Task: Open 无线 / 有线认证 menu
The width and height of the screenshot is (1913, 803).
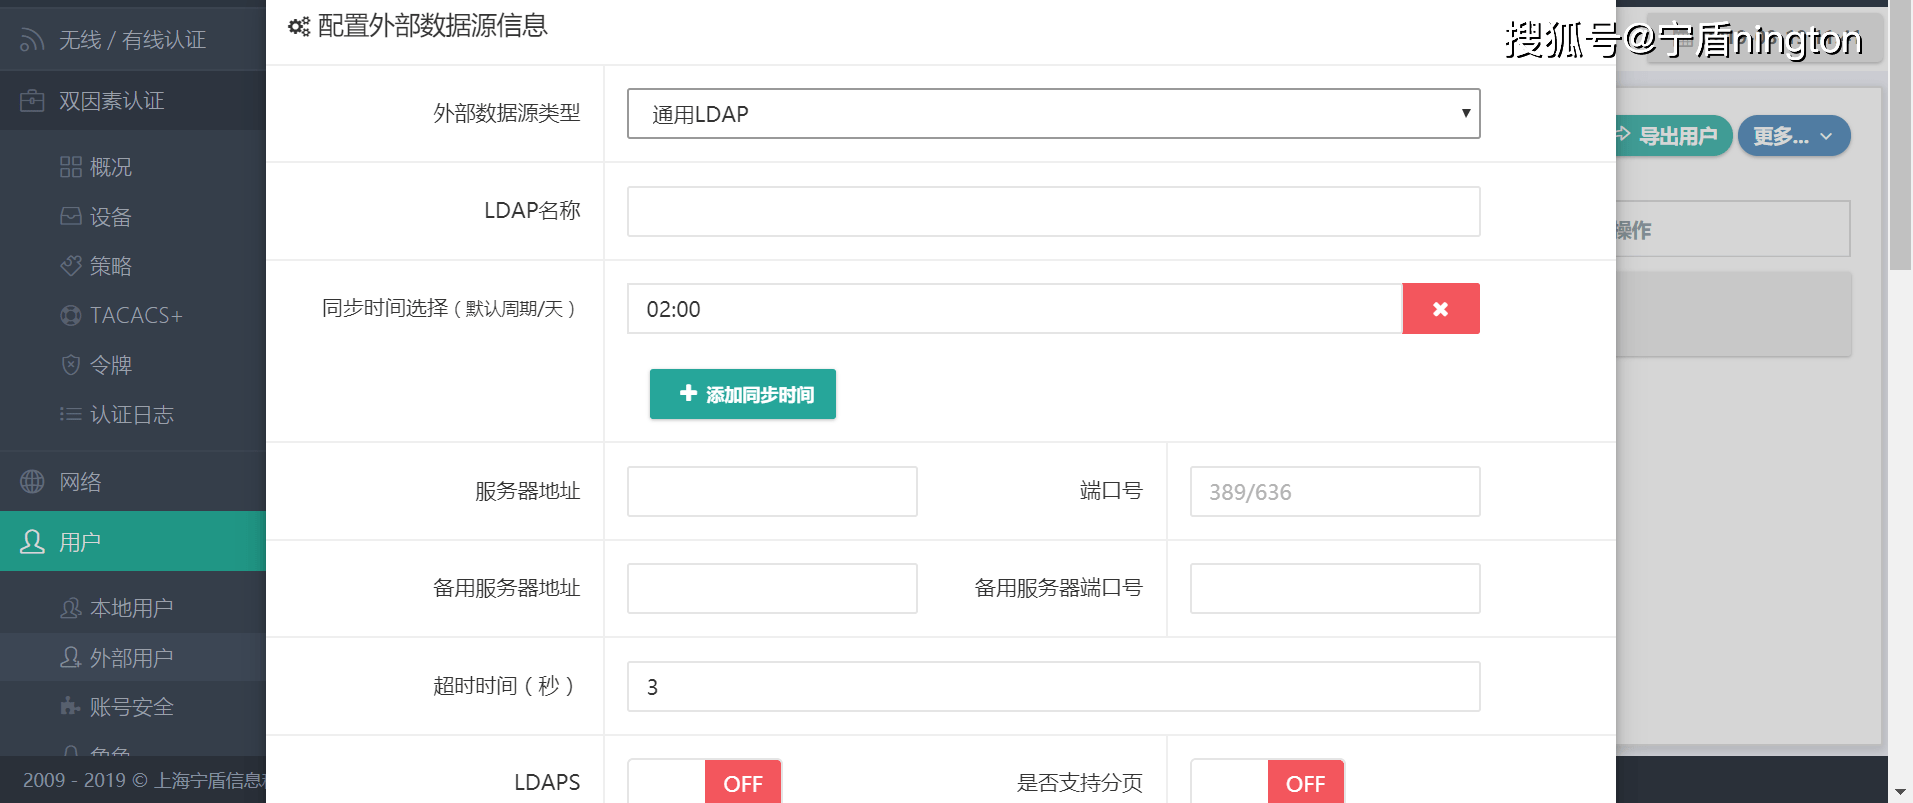Action: pos(133,40)
